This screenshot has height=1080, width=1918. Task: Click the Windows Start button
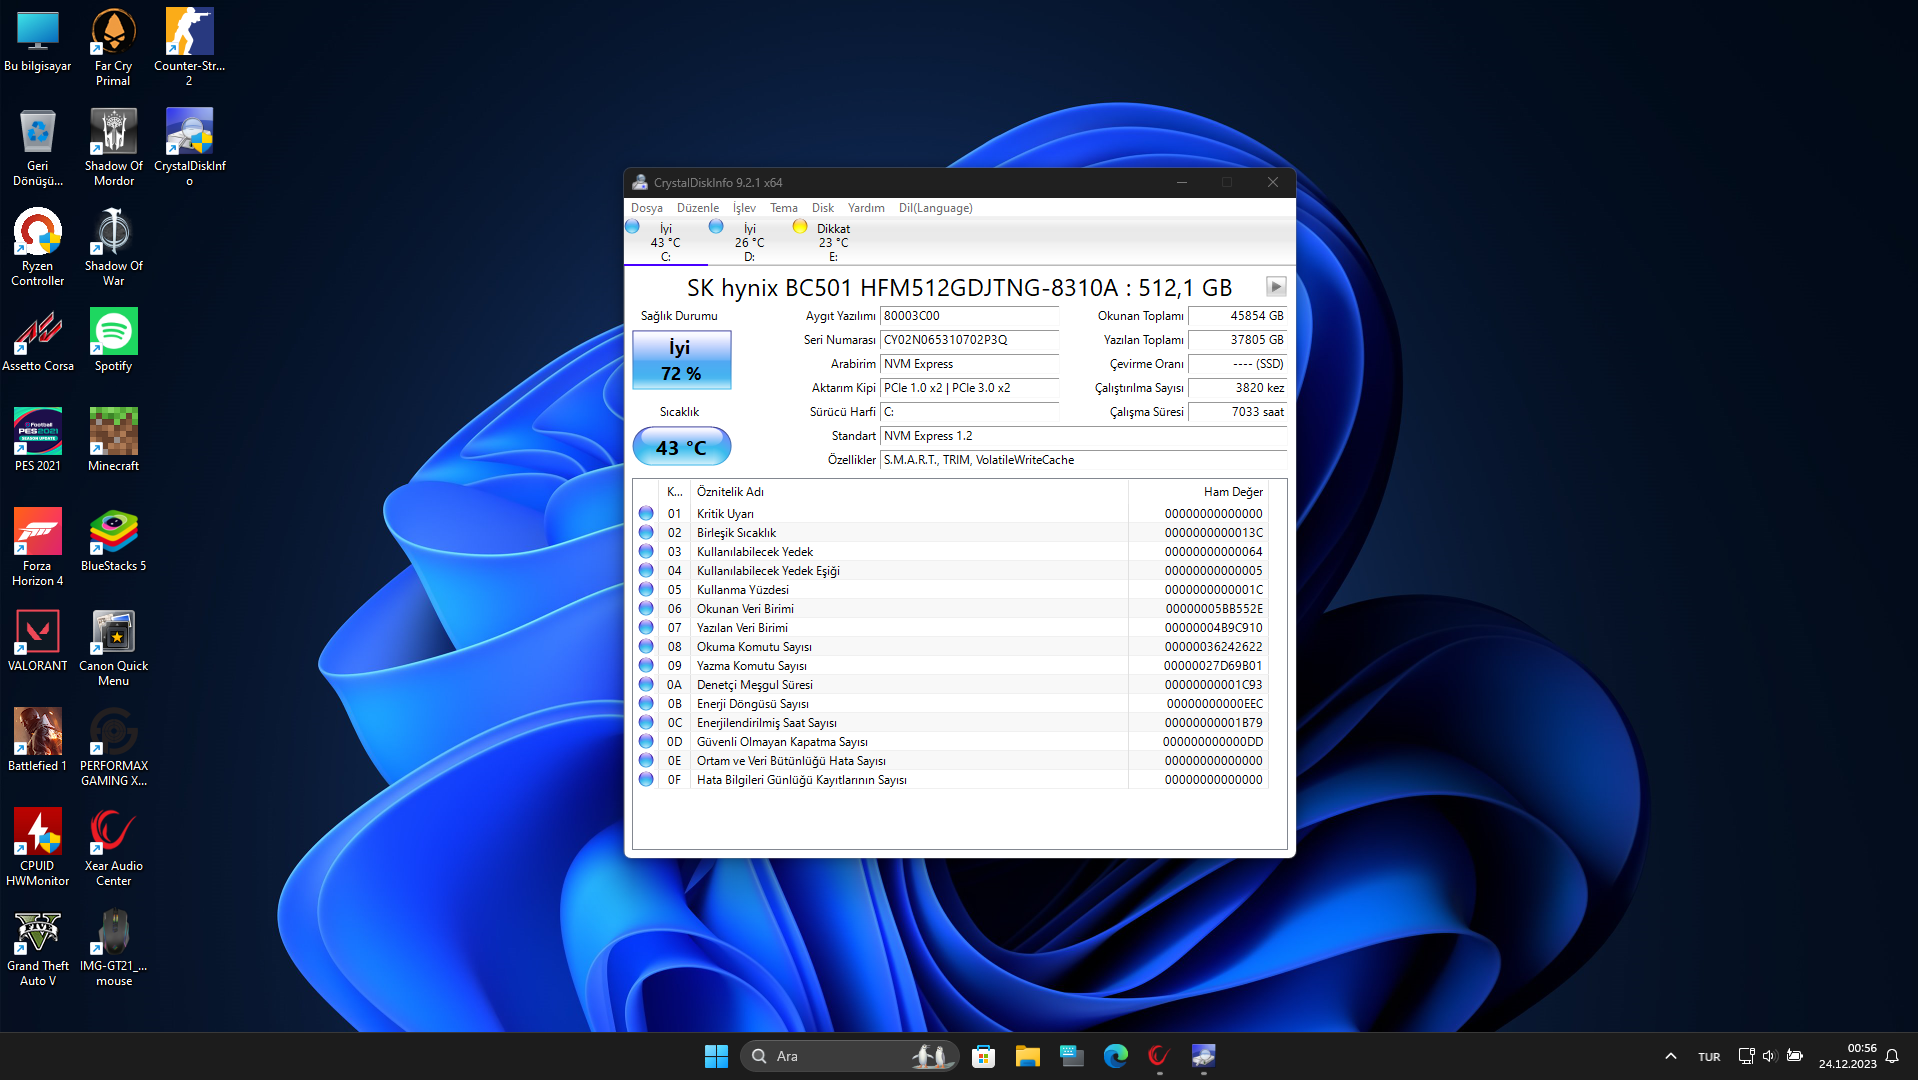point(716,1056)
